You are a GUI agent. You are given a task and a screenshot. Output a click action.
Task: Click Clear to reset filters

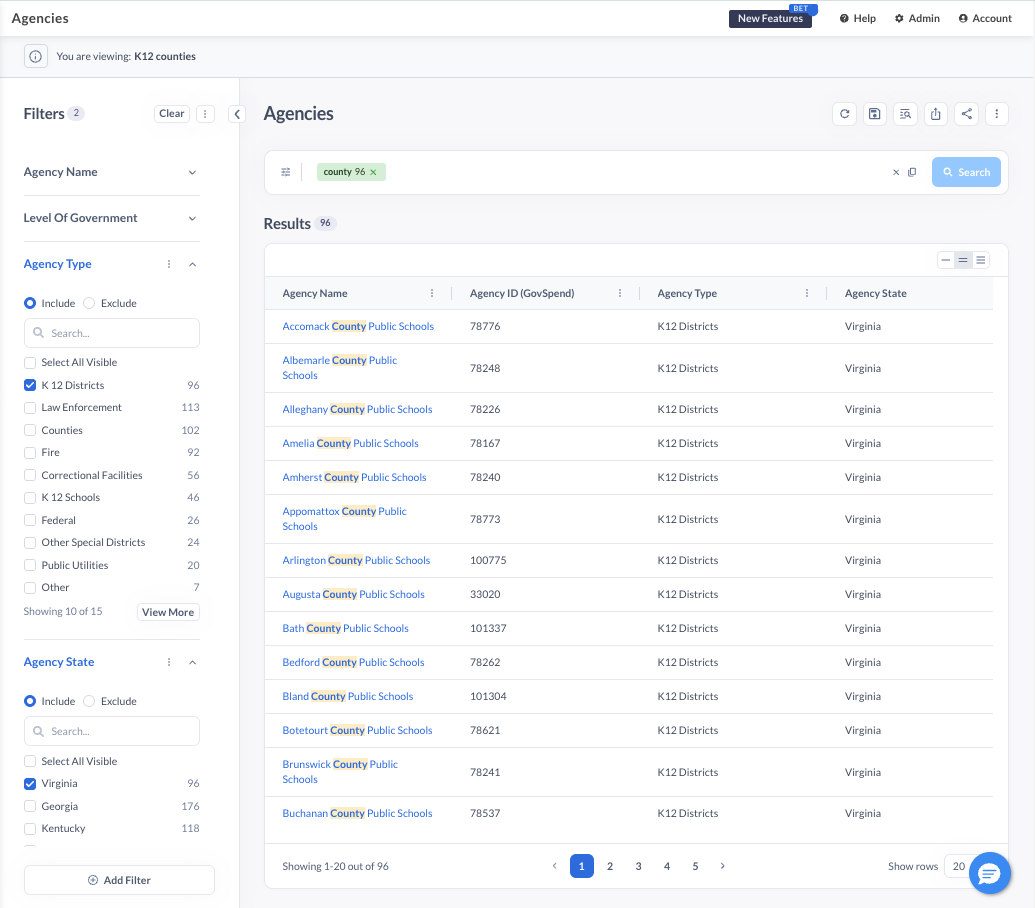tap(172, 114)
